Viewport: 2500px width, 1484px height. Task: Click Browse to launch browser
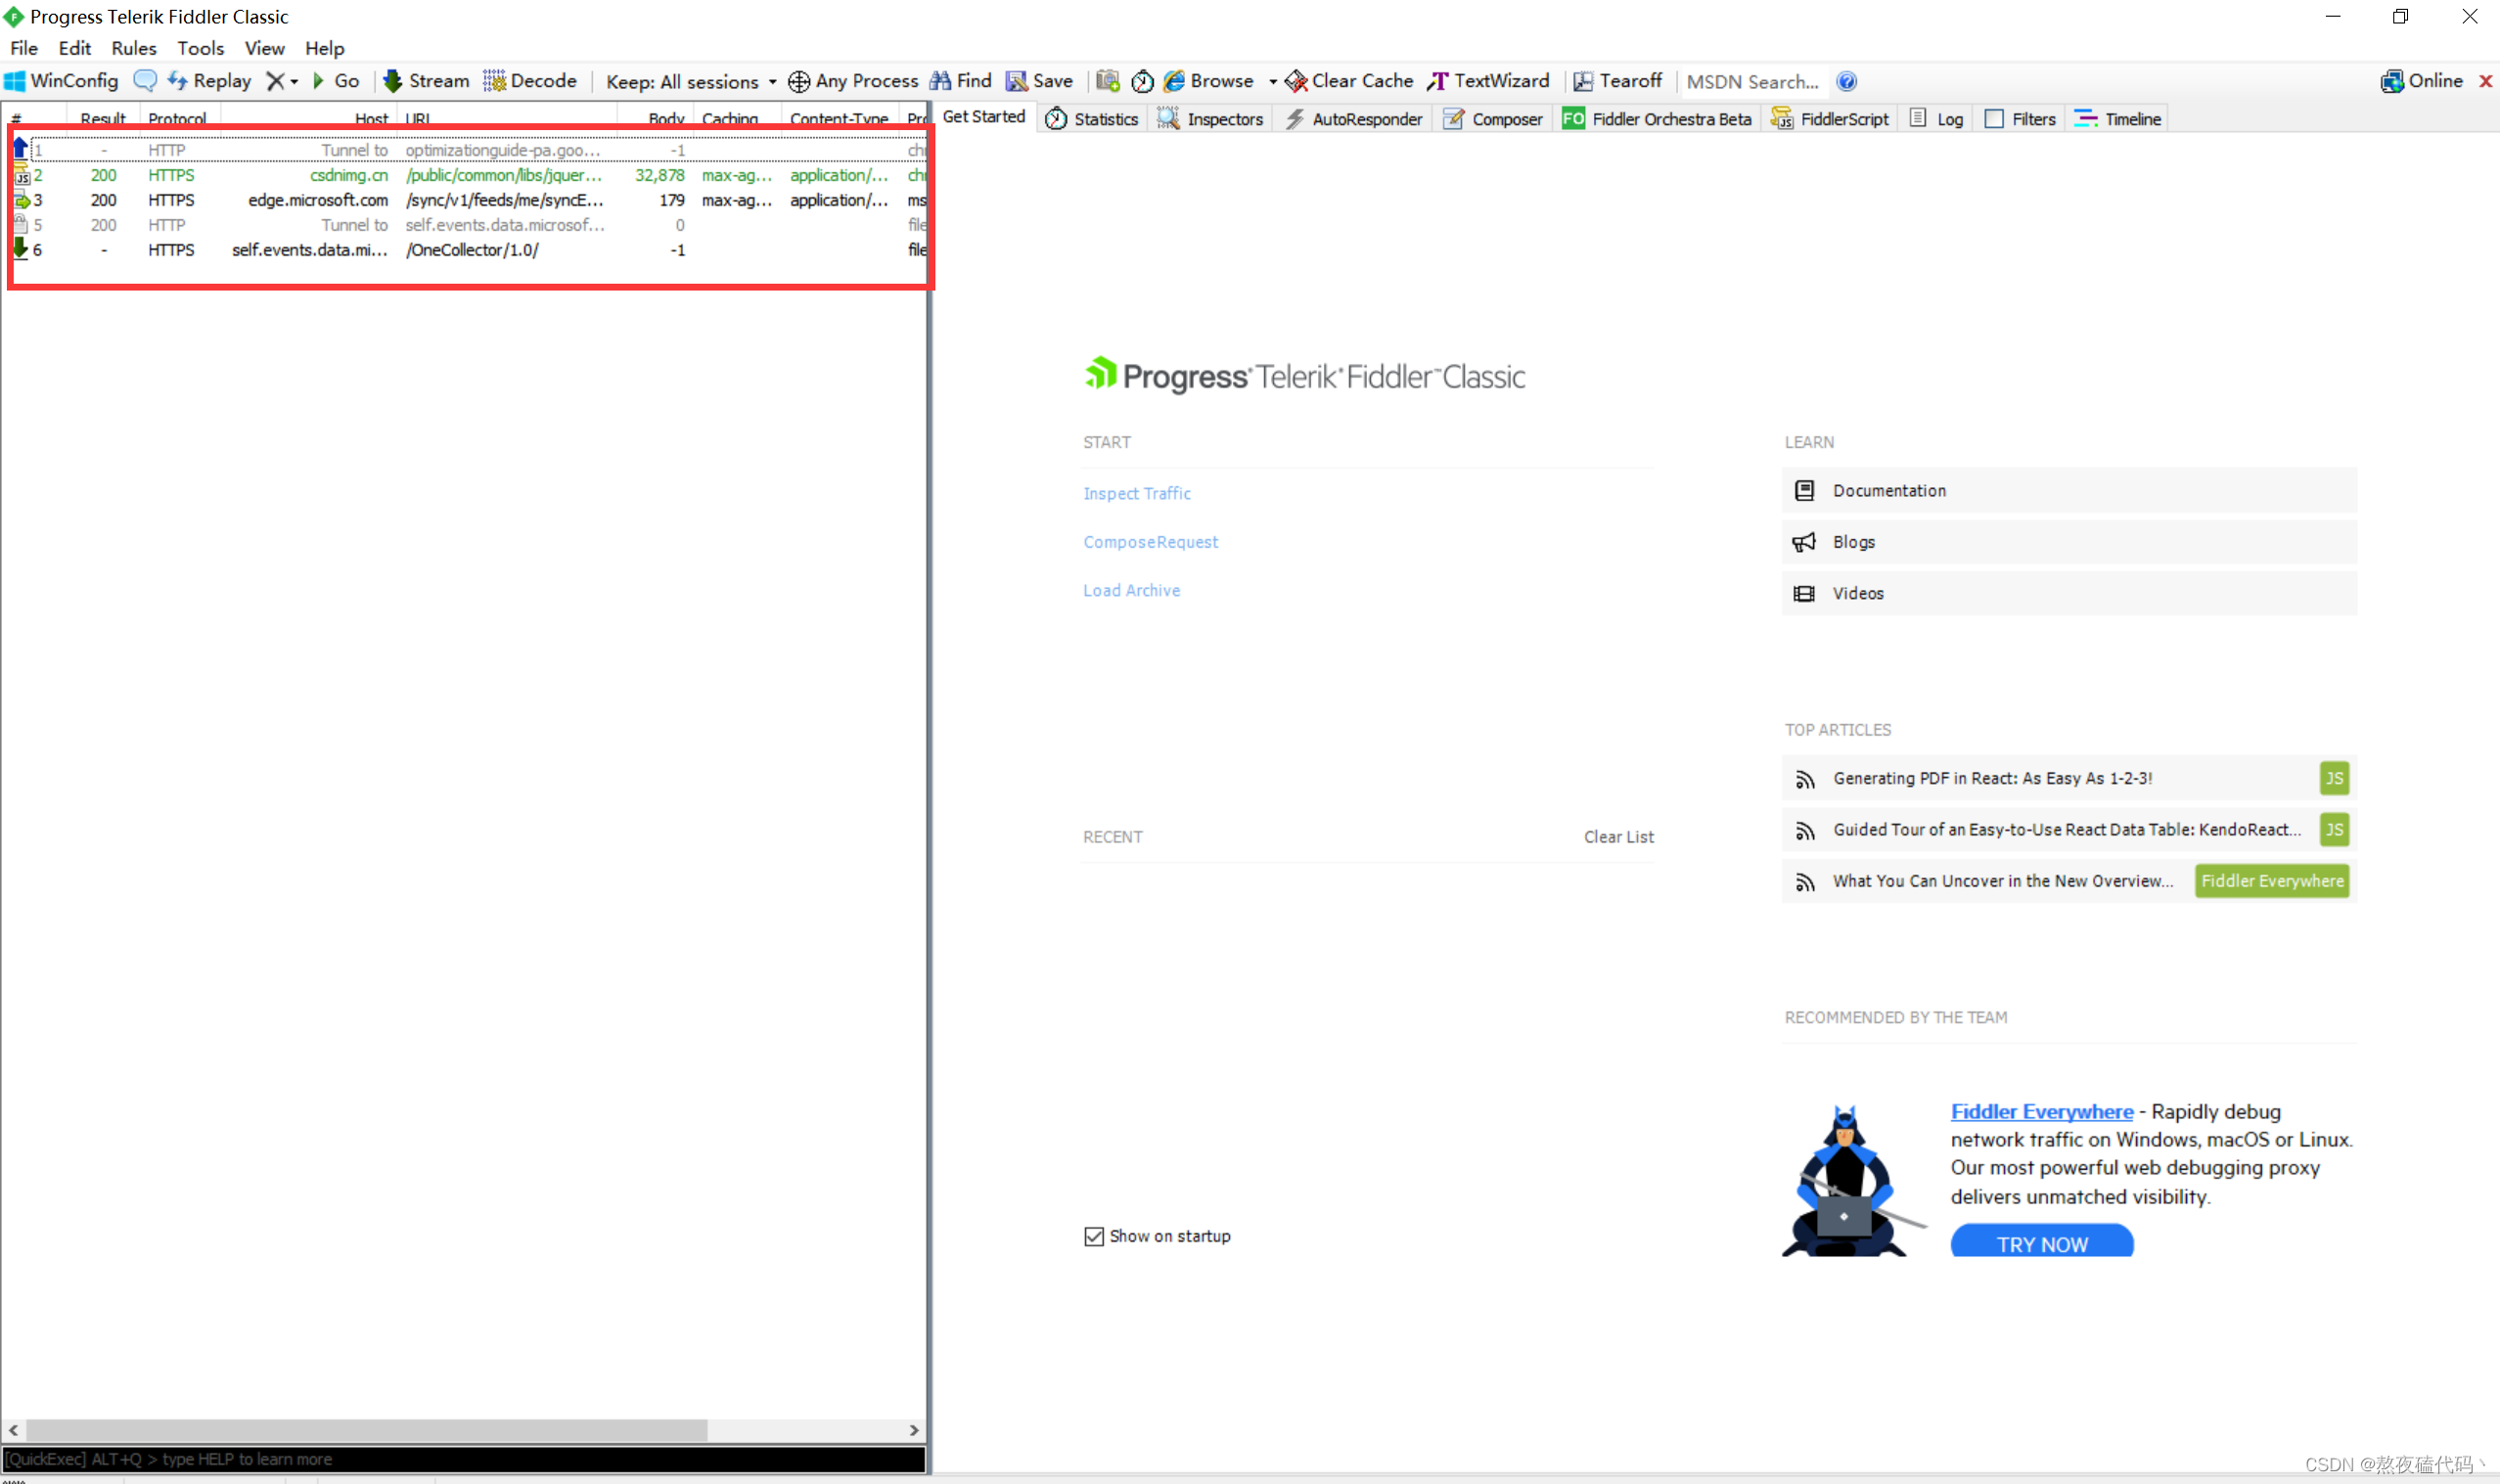coord(1209,81)
